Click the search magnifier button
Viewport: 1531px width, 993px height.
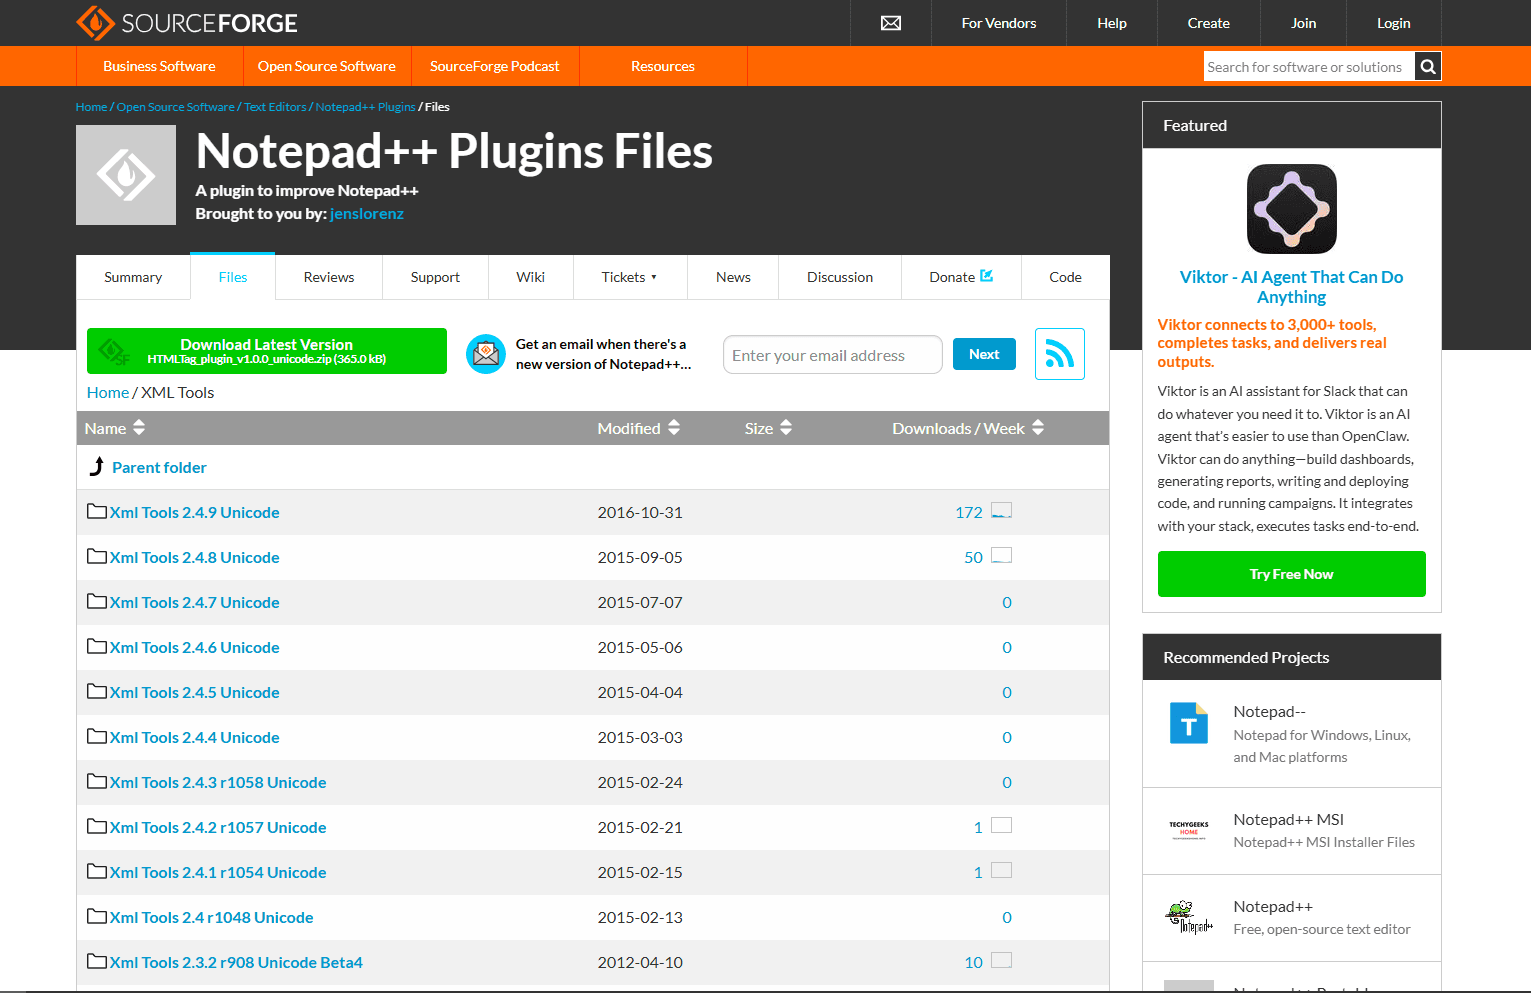coord(1428,67)
